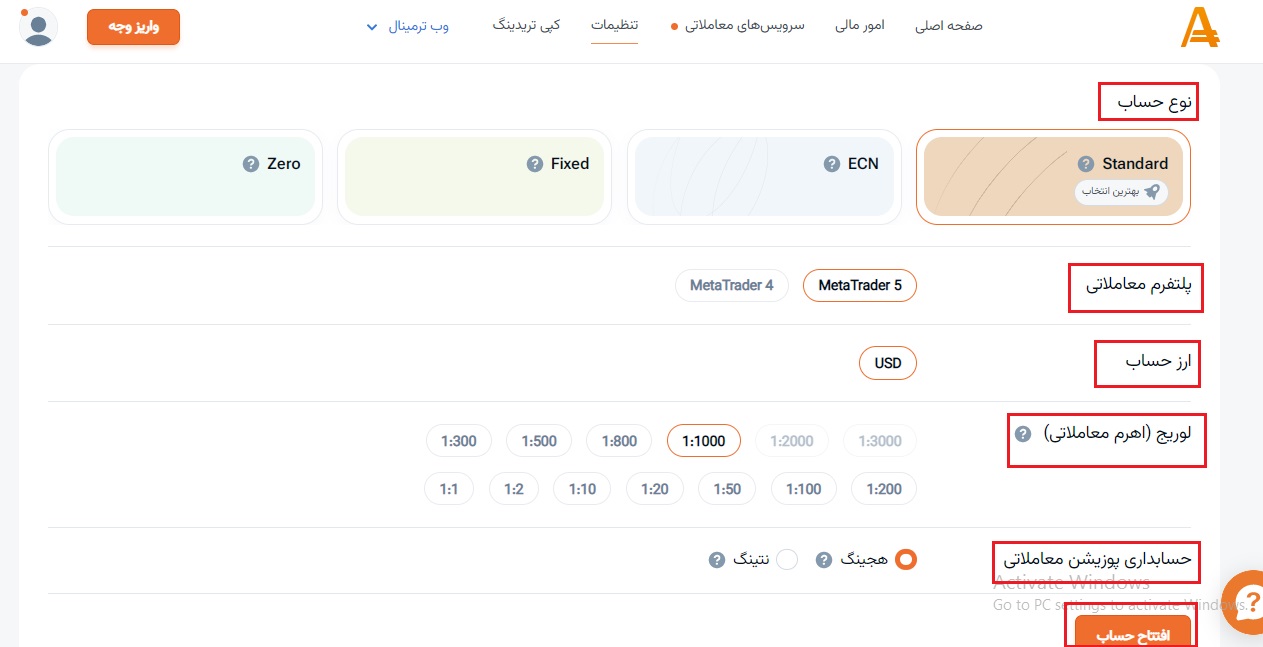The height and width of the screenshot is (647, 1263).
Task: Set leverage to 1:10
Action: (582, 489)
